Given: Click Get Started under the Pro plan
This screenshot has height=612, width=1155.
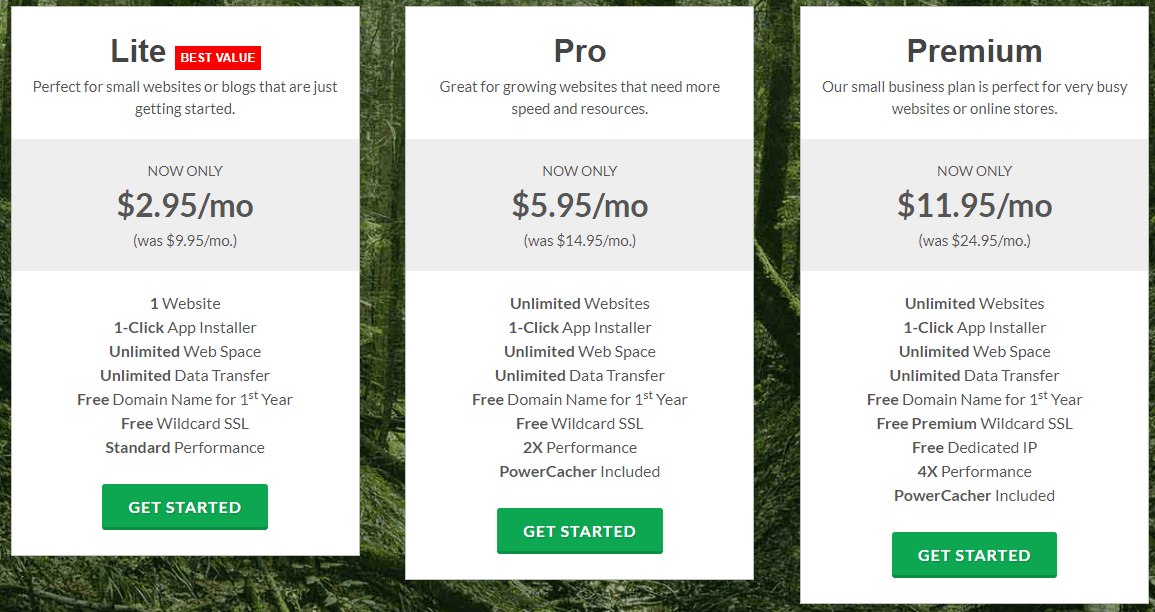Looking at the screenshot, I should pyautogui.click(x=580, y=531).
